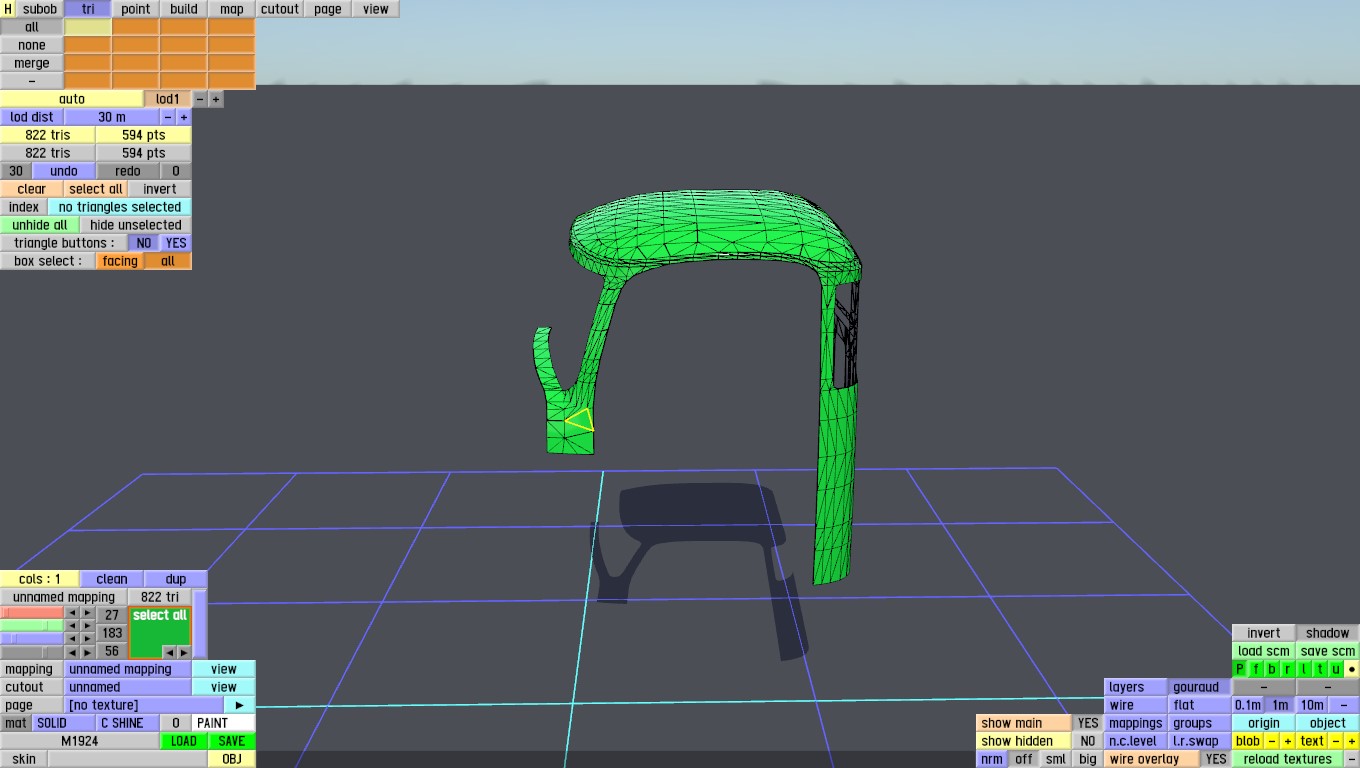Image resolution: width=1360 pixels, height=768 pixels.
Task: Switch to the point mode tab
Action: (x=136, y=9)
